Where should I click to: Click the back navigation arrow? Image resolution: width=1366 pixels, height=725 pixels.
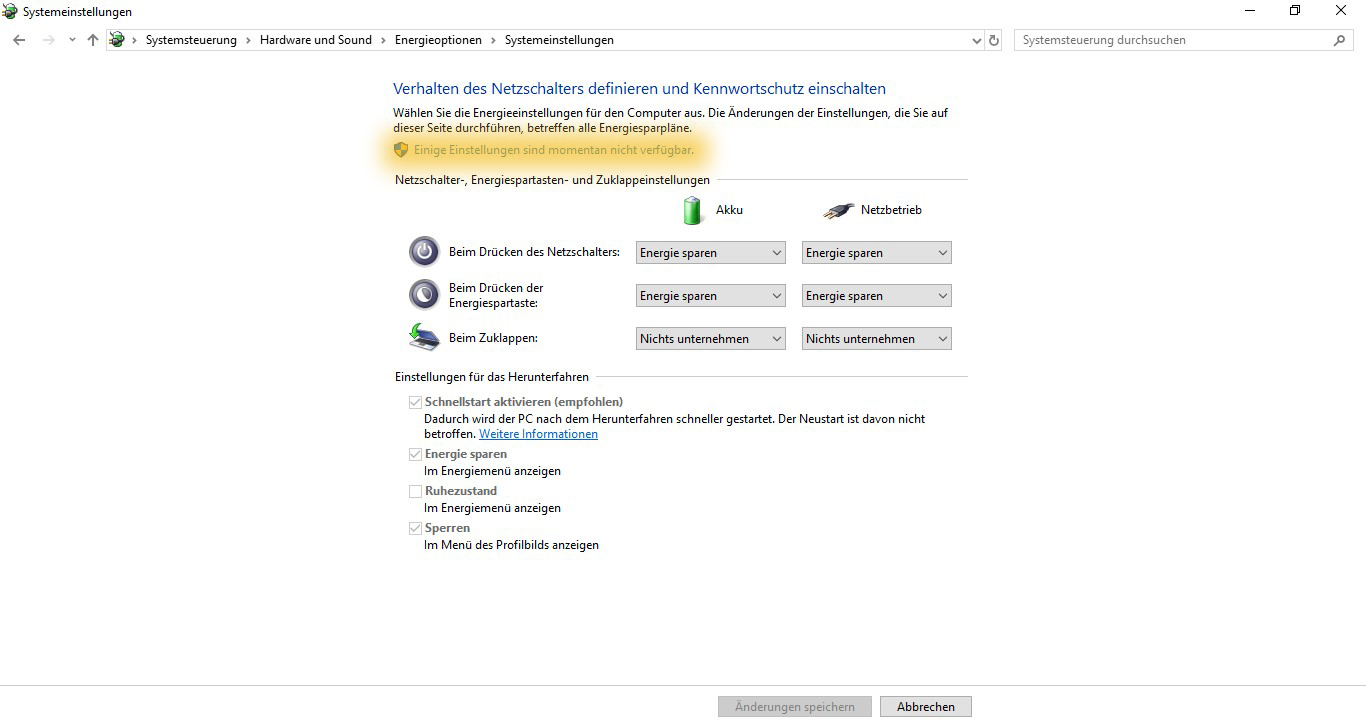[x=19, y=40]
